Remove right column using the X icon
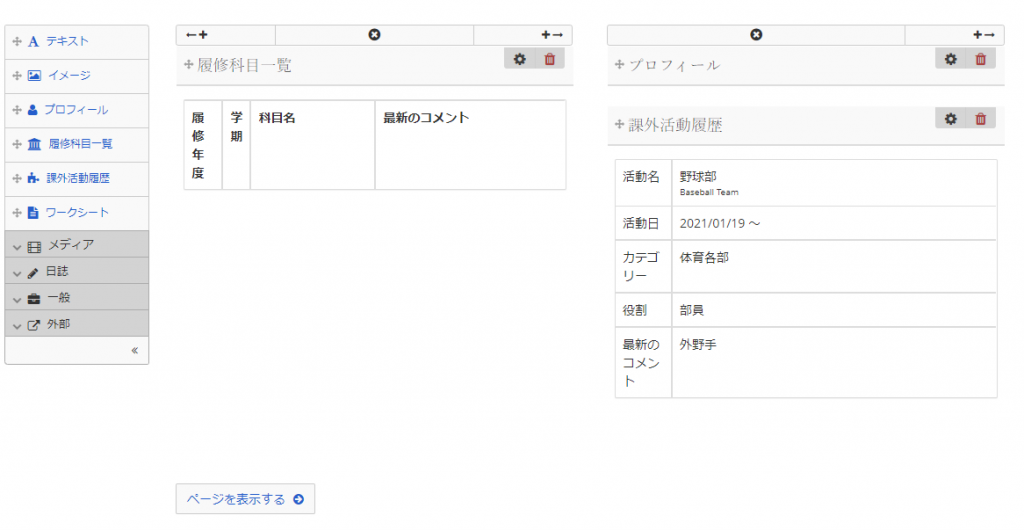 click(x=756, y=35)
